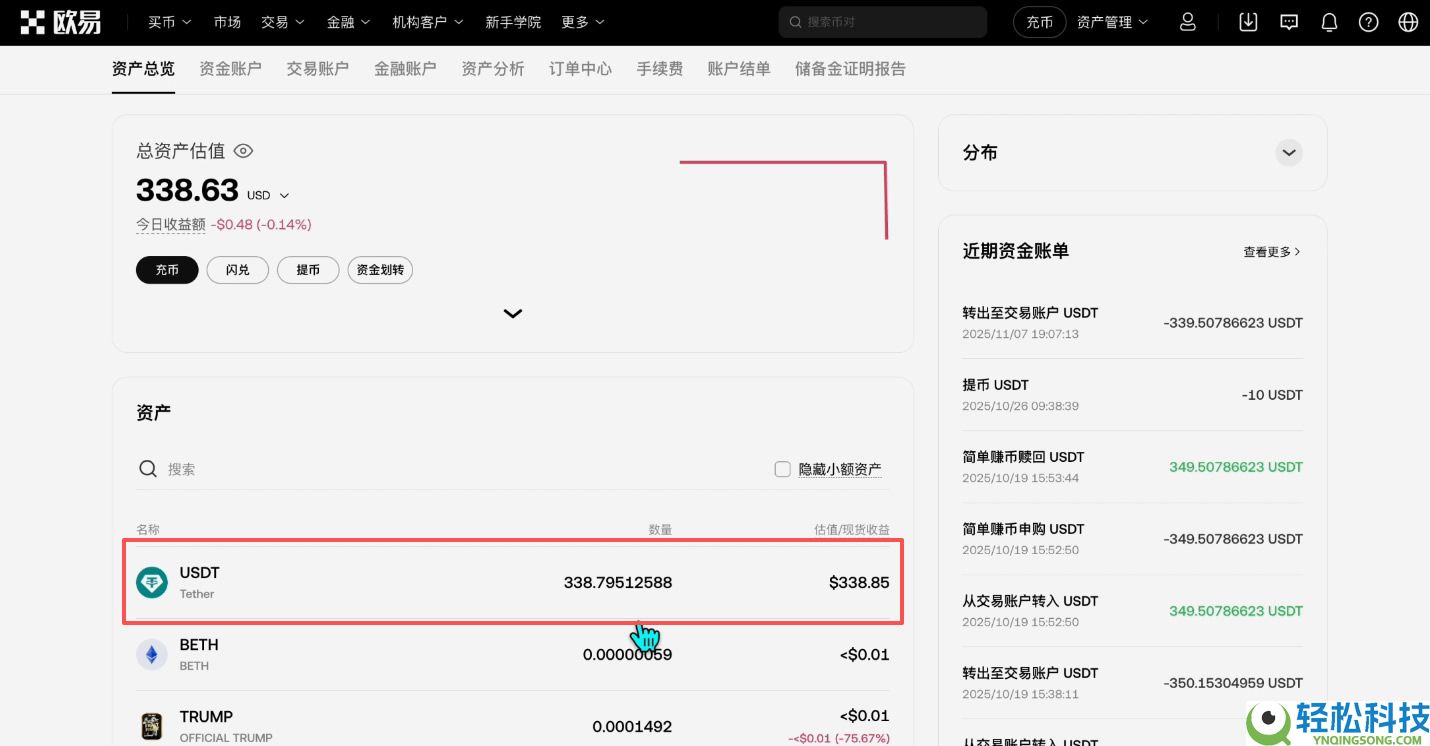
Task: Open 查看更多 to view more records
Action: [1271, 252]
